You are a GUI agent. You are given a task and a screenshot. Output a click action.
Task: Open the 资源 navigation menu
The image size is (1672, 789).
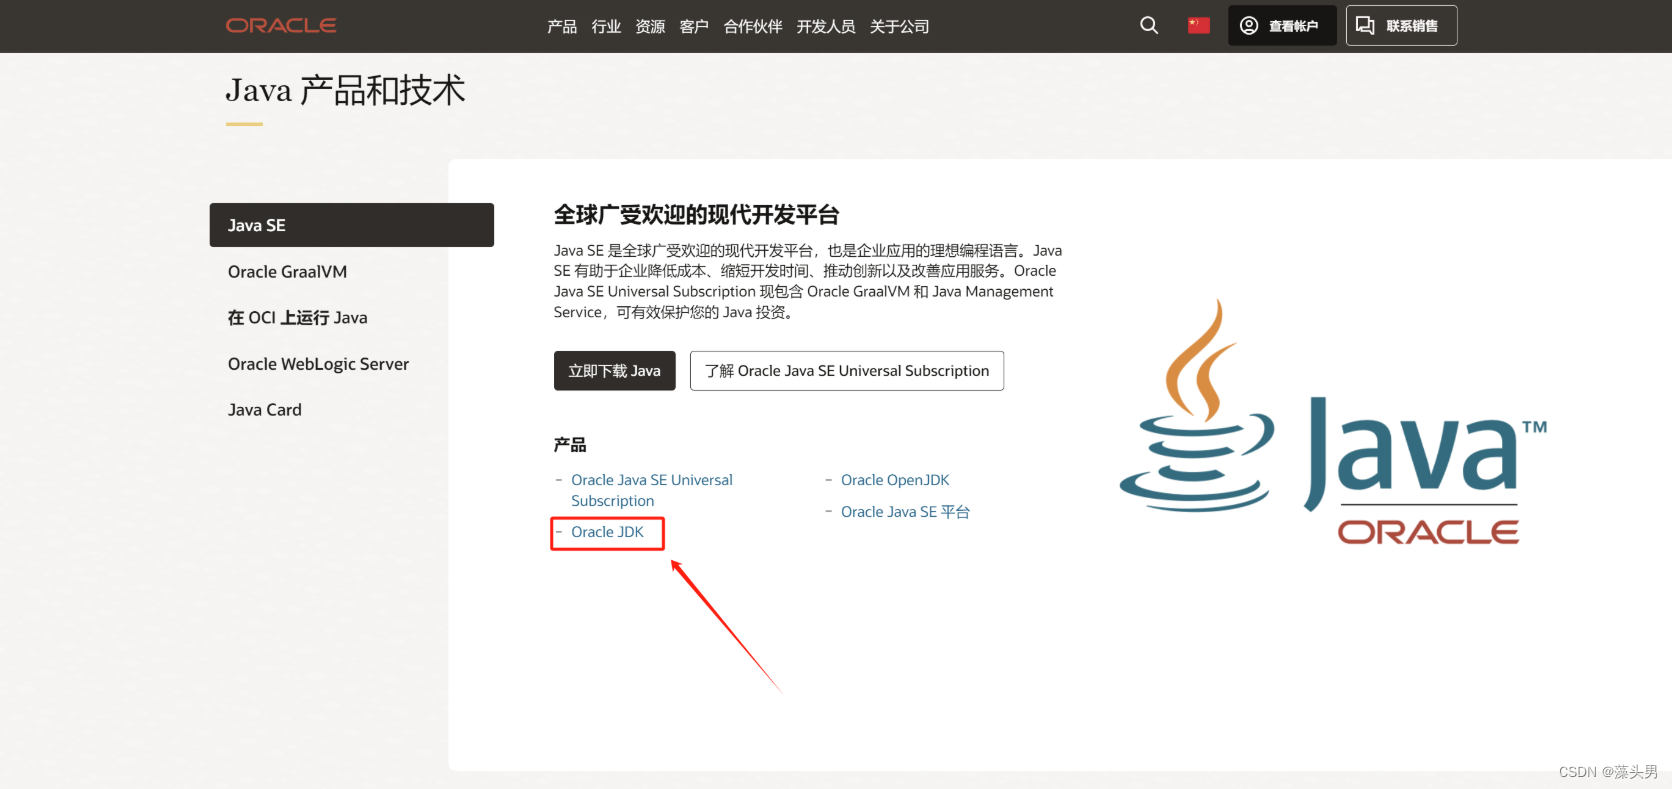(x=650, y=26)
